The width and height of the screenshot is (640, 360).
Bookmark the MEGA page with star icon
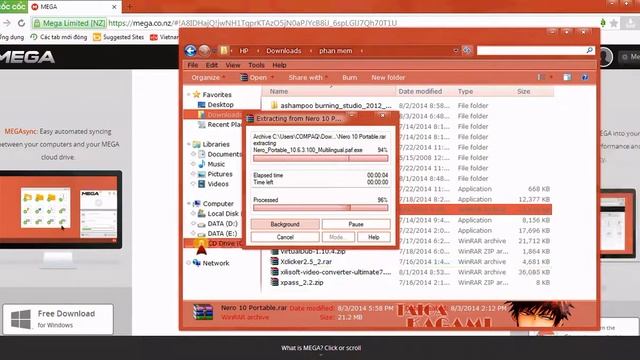point(613,23)
